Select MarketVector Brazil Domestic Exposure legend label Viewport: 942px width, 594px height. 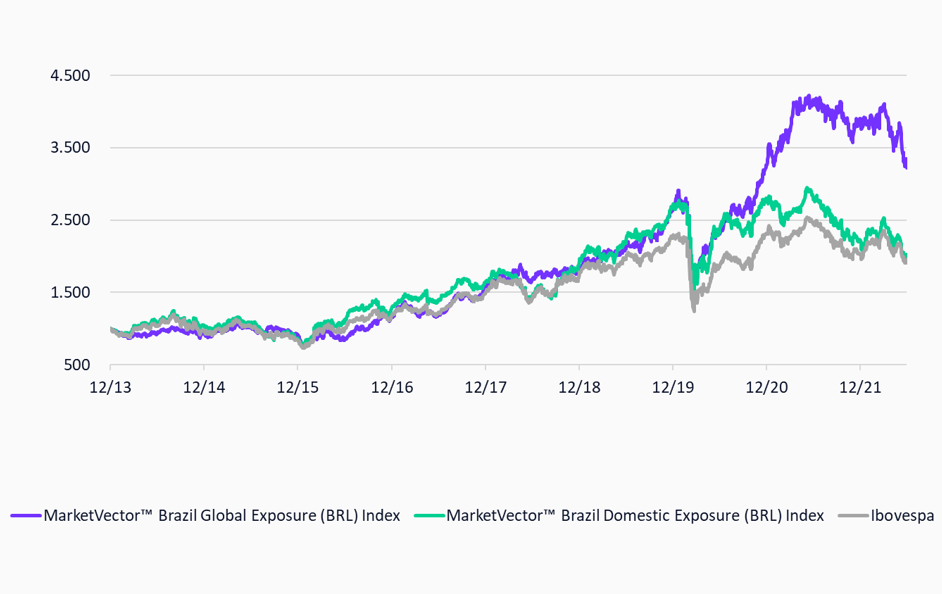coord(635,516)
